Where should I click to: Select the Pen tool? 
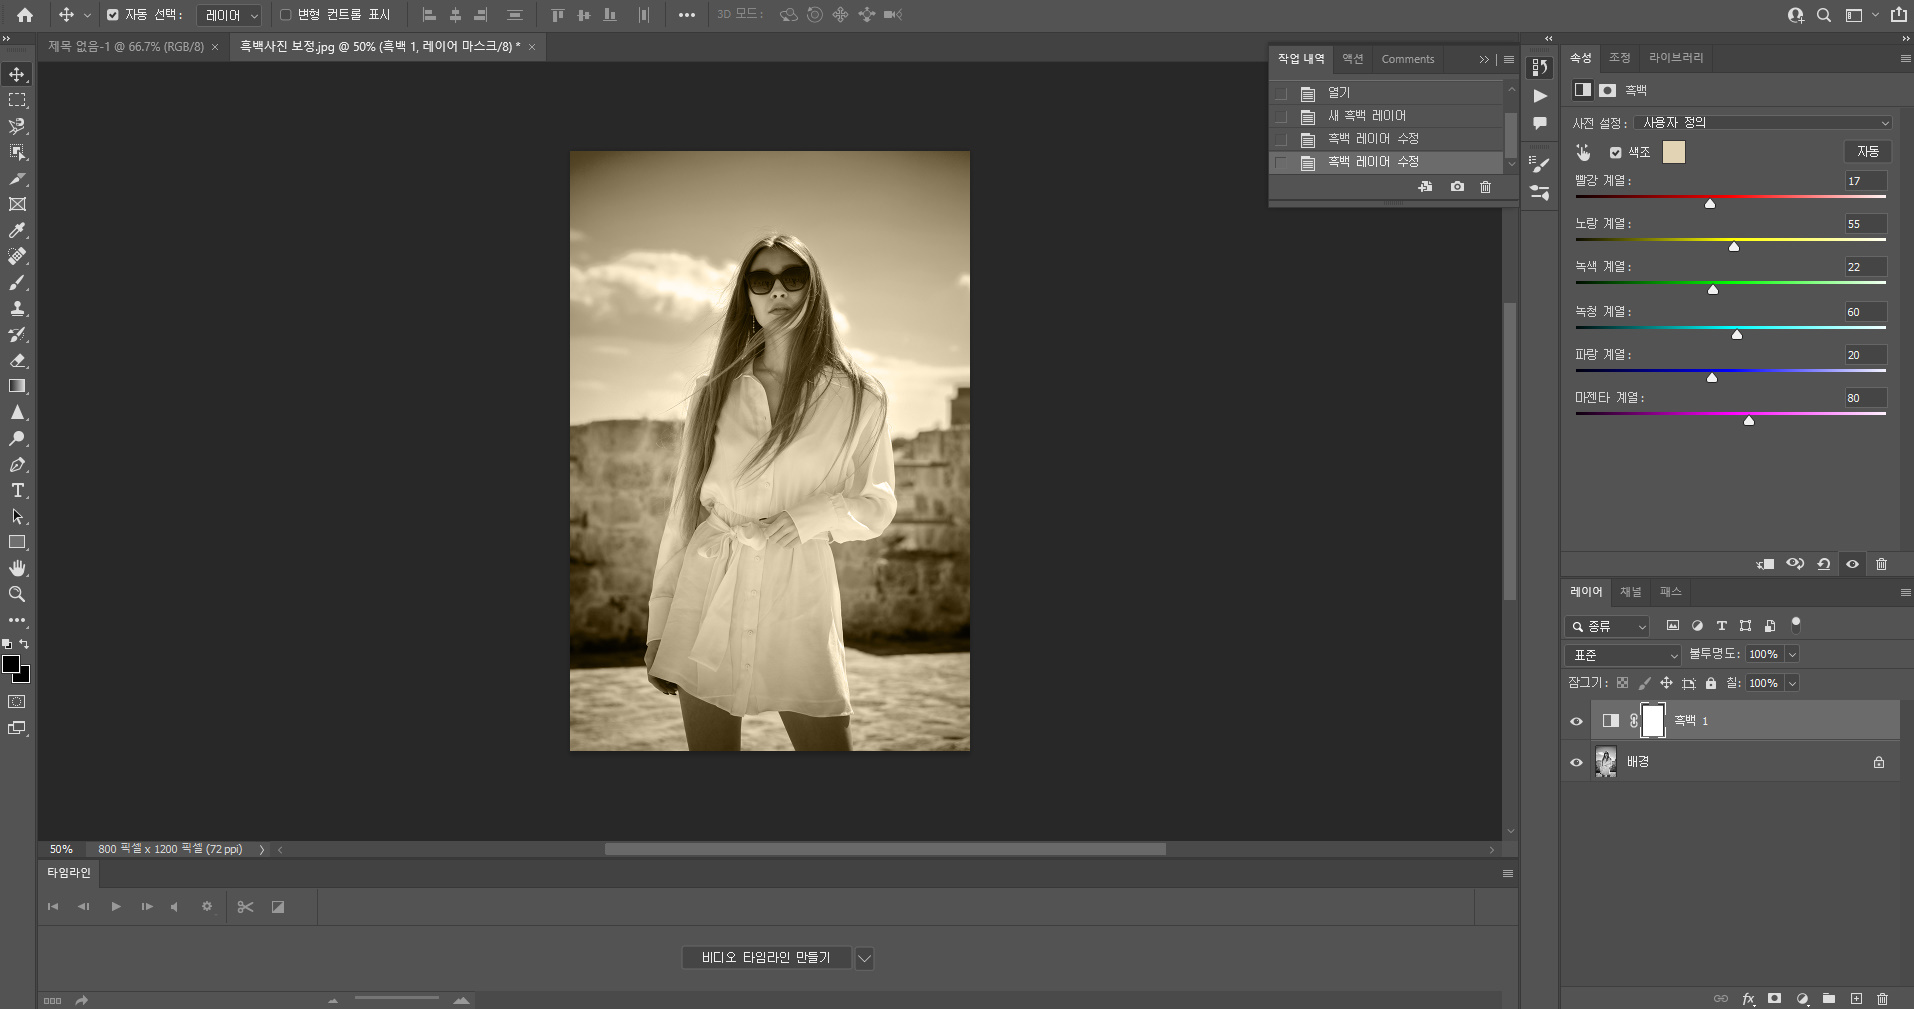point(17,464)
